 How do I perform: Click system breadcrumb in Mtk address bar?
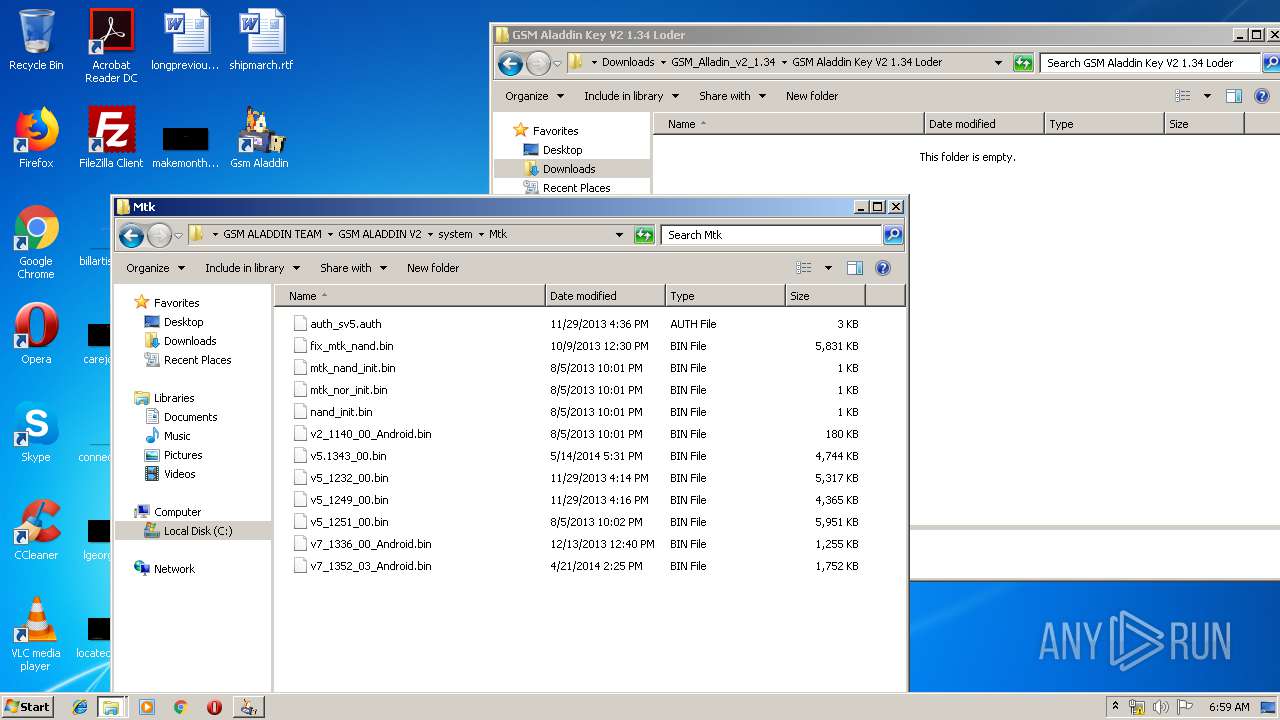click(455, 234)
